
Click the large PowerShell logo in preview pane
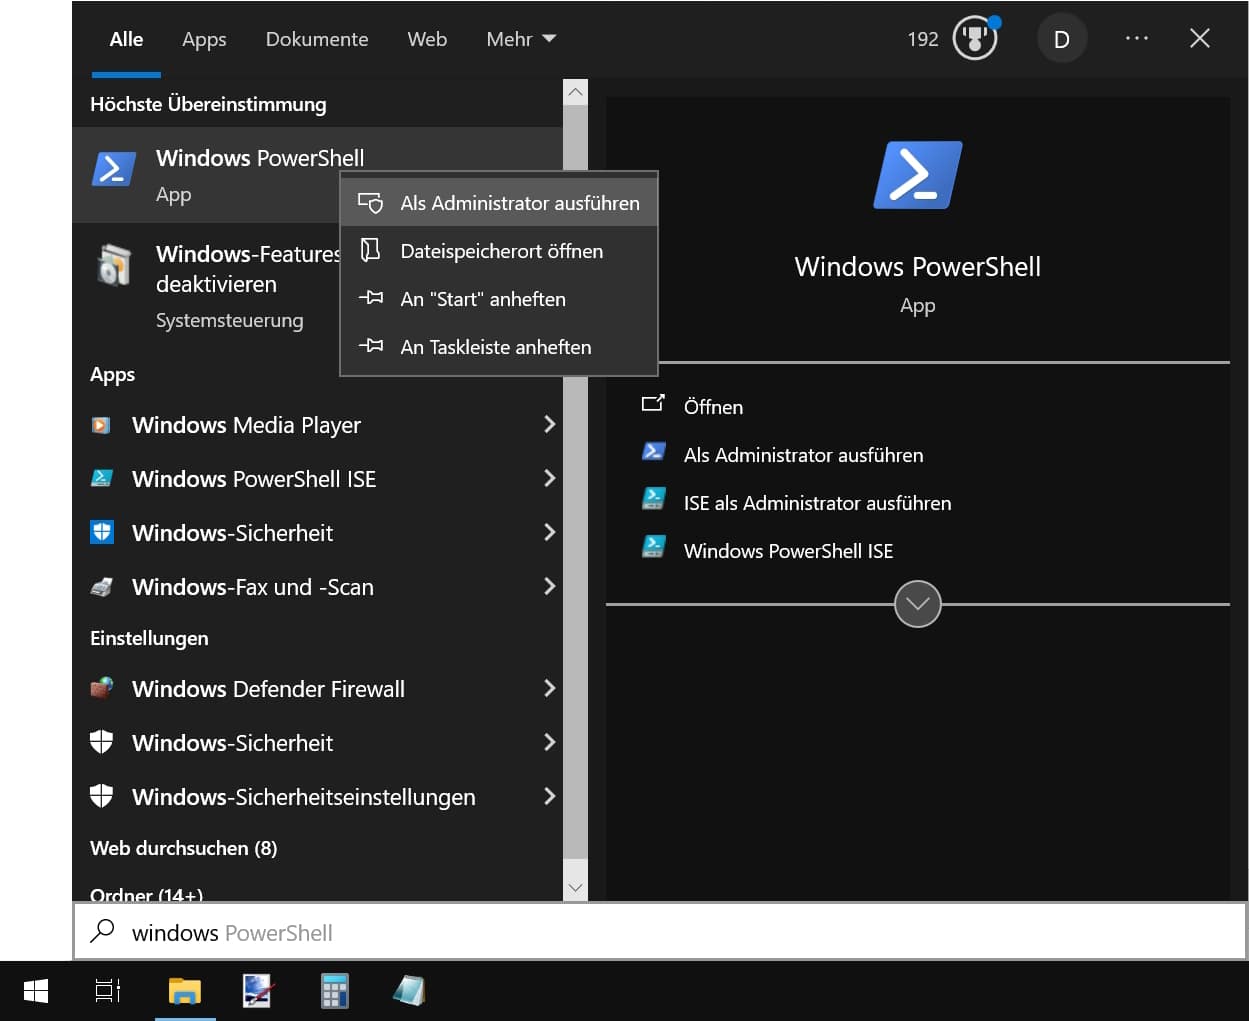click(918, 175)
